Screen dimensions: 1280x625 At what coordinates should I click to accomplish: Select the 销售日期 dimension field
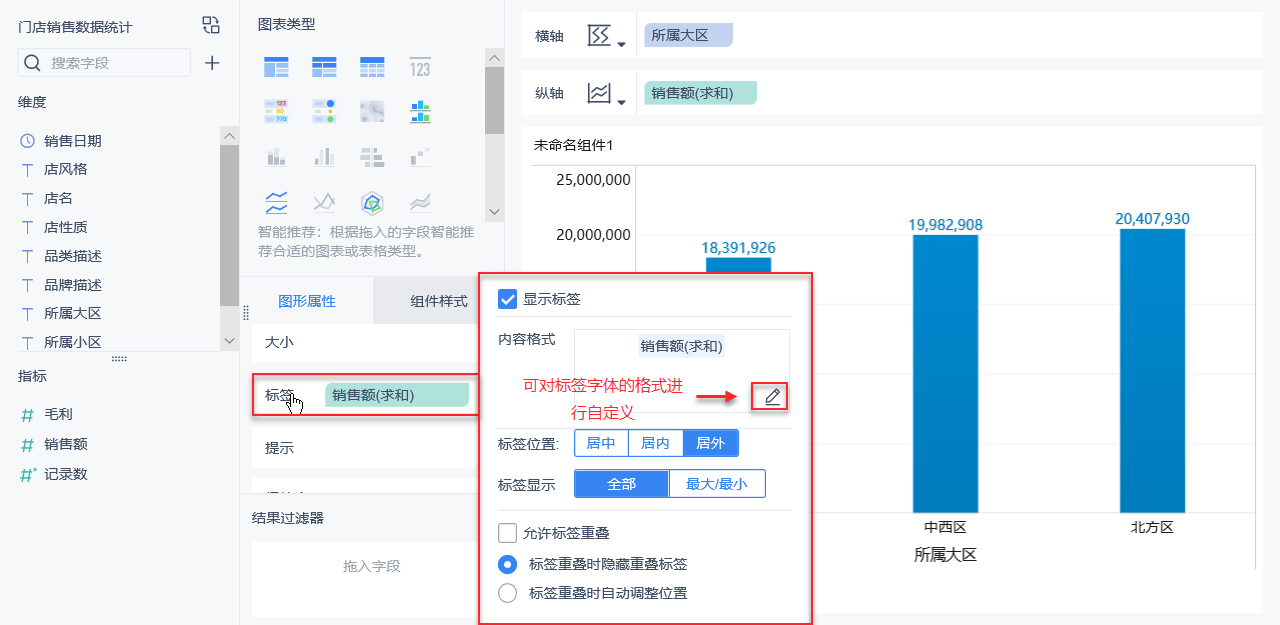click(x=72, y=141)
